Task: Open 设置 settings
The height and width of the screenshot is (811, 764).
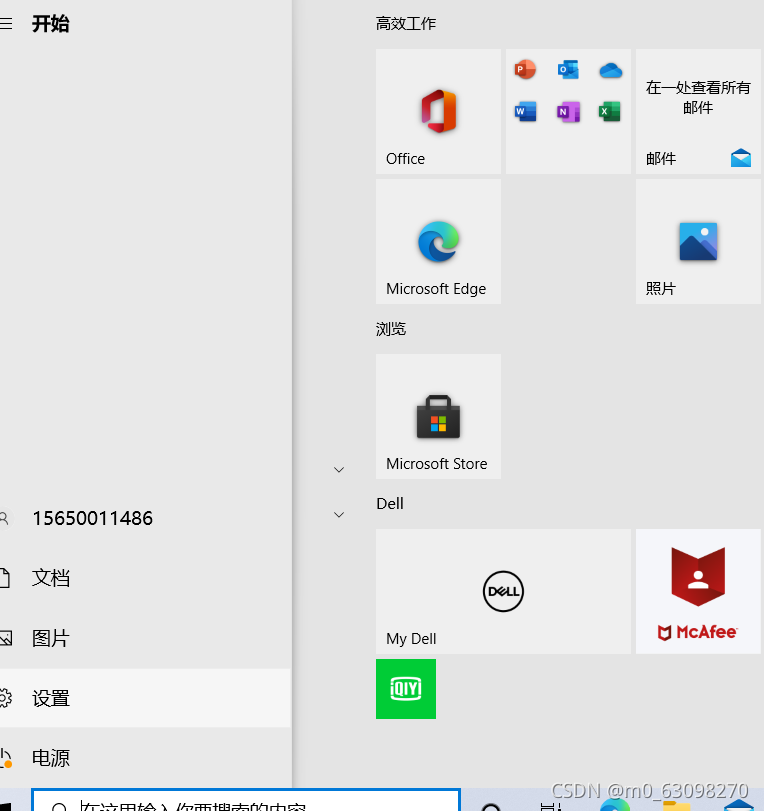Action: pyautogui.click(x=145, y=698)
